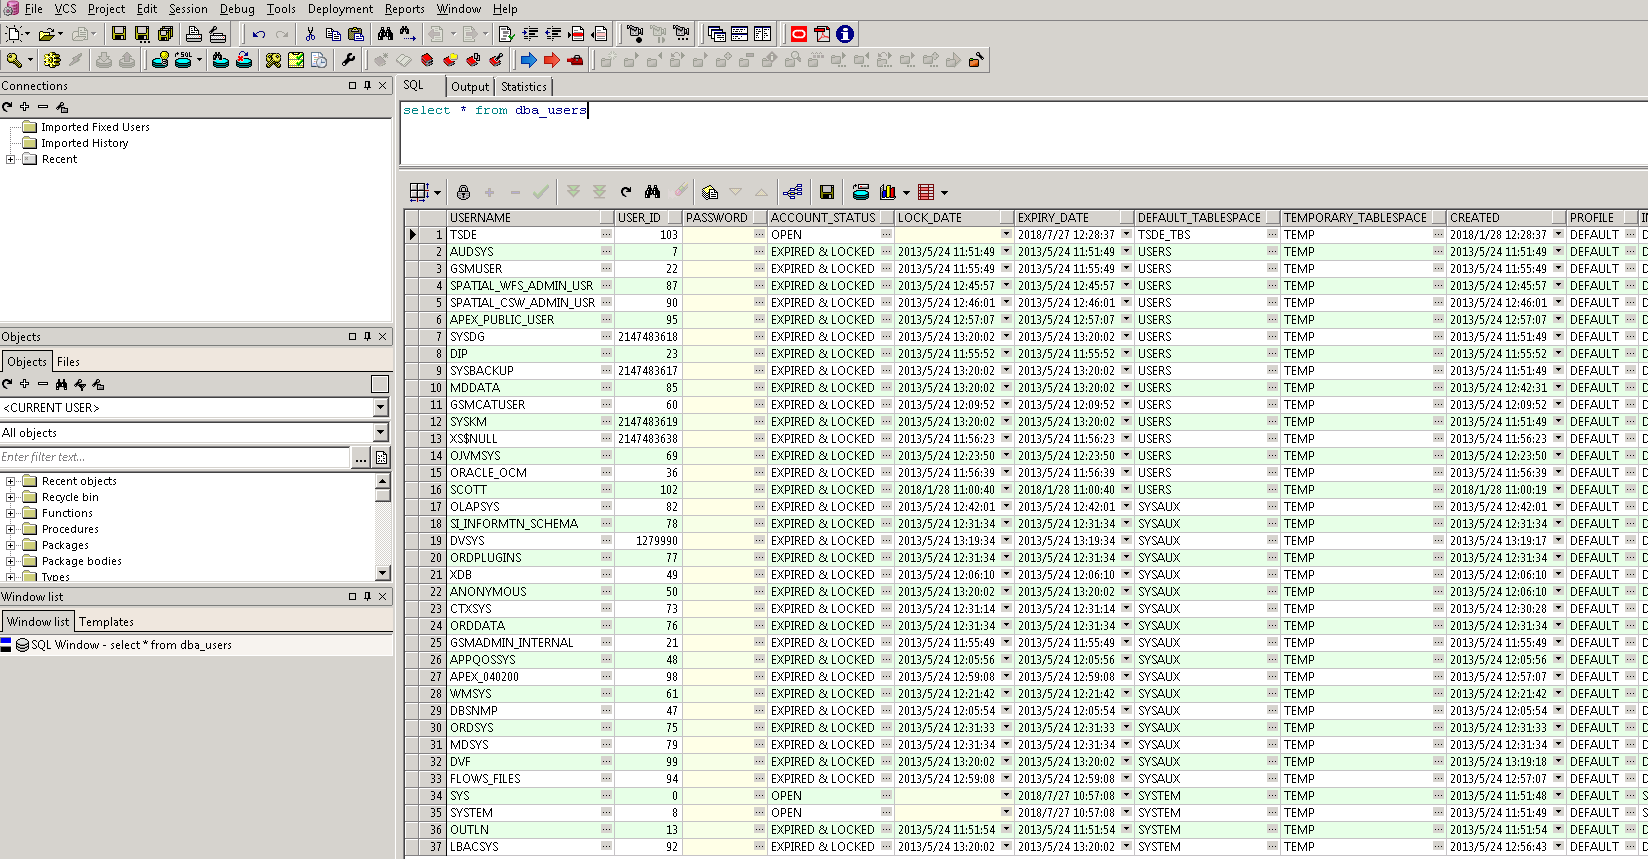Click the PDF manual icon
Screen dimensions: 1648x859
tap(822, 34)
